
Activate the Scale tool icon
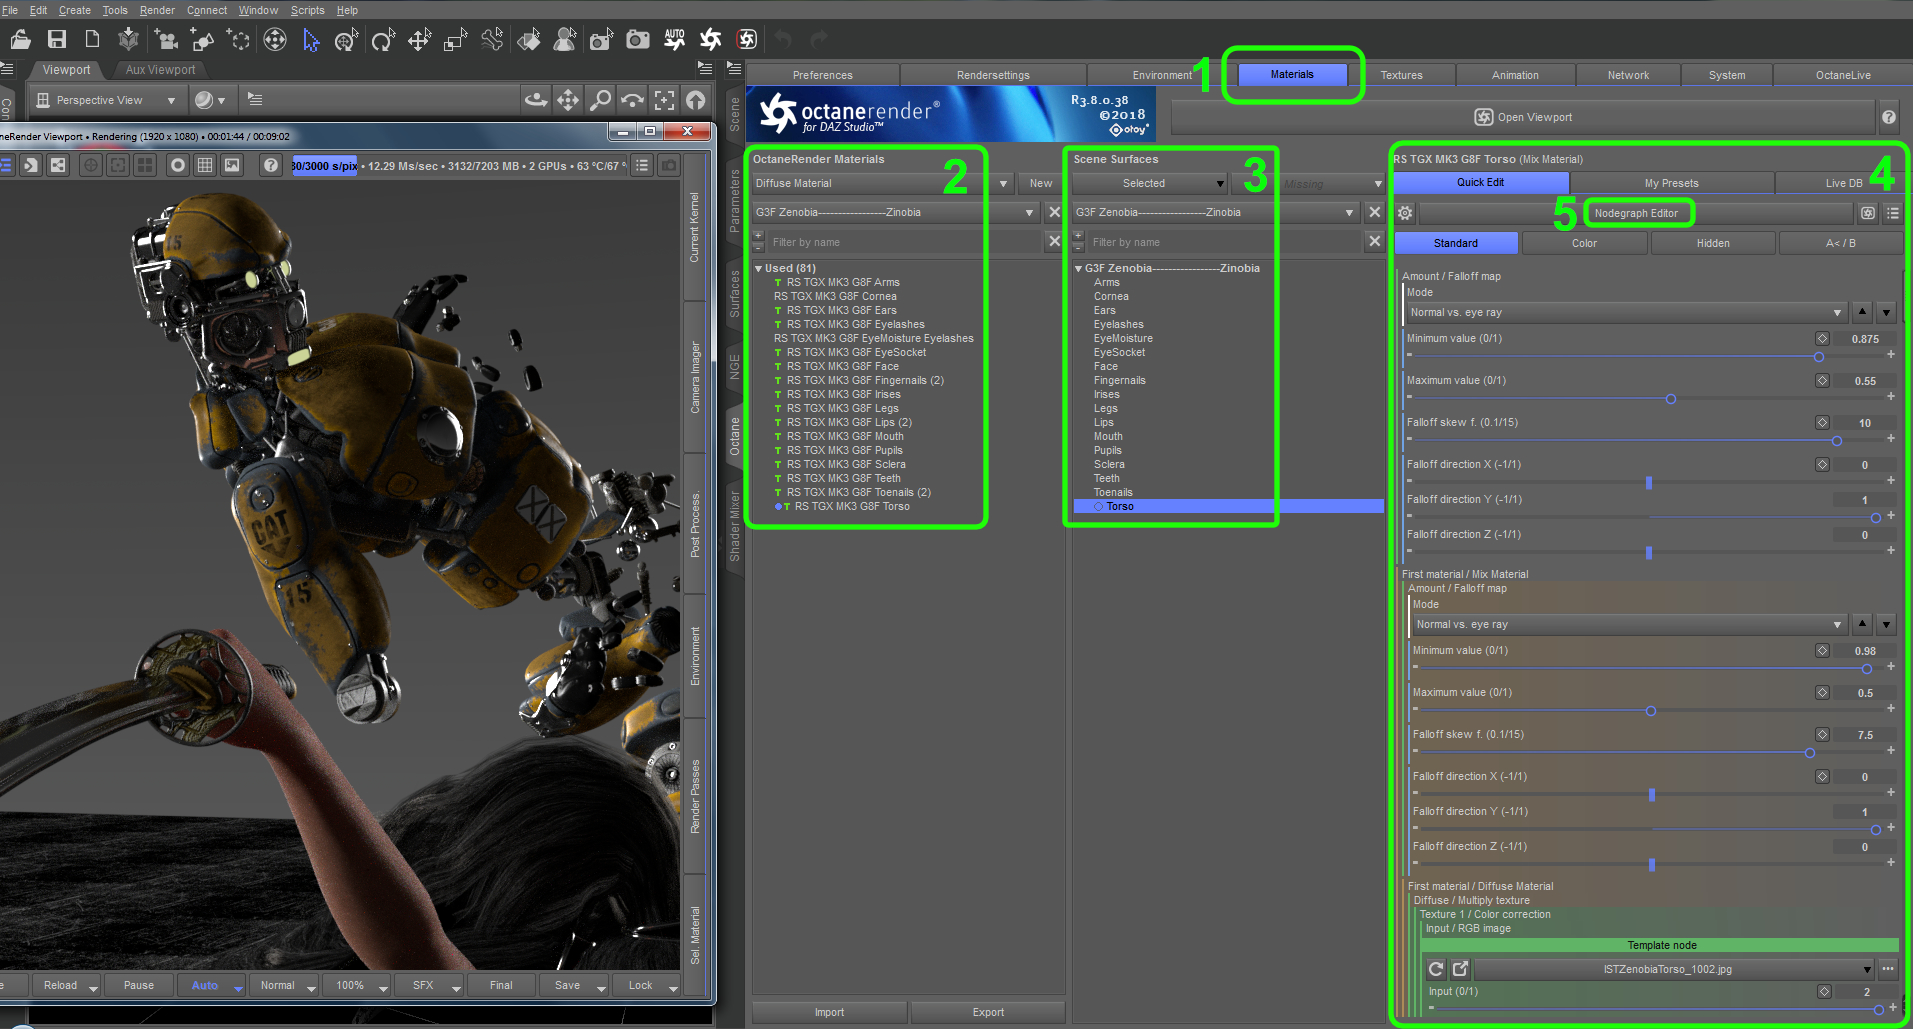click(456, 39)
